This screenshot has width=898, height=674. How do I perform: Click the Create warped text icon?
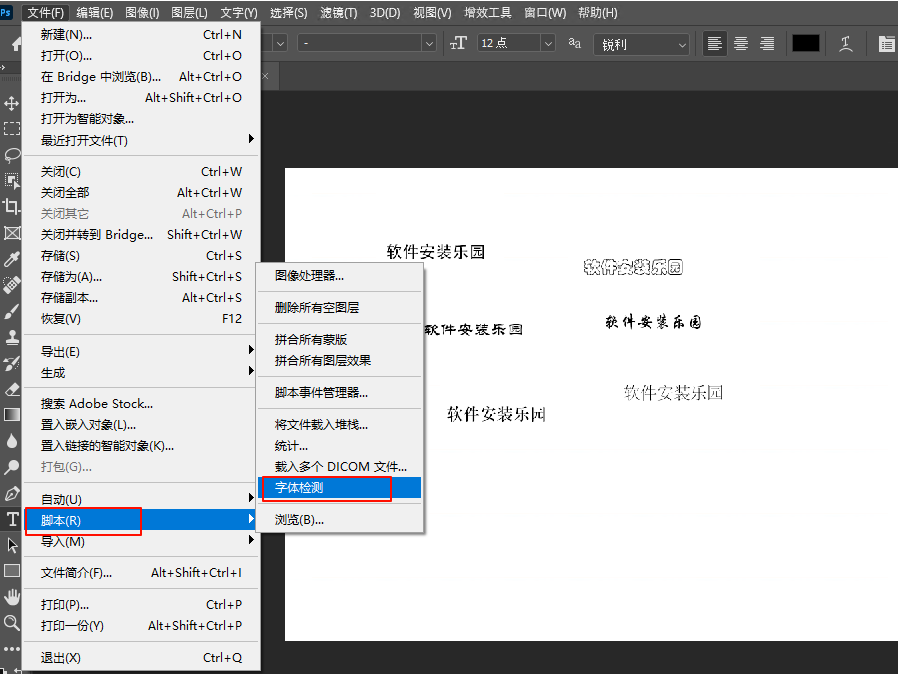(846, 44)
